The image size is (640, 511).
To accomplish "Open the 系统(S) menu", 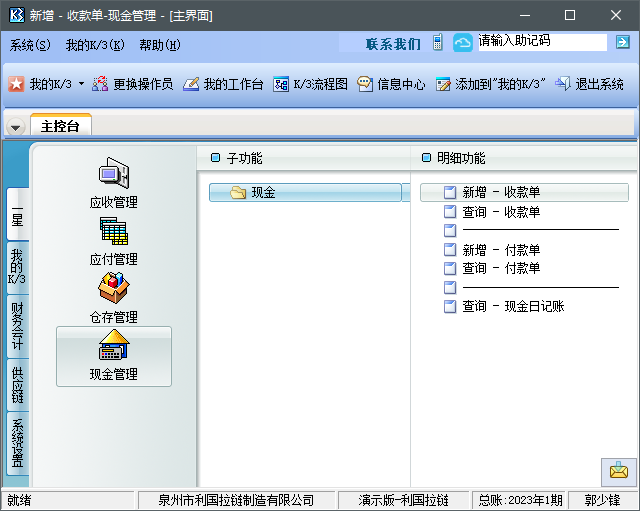I will point(30,45).
